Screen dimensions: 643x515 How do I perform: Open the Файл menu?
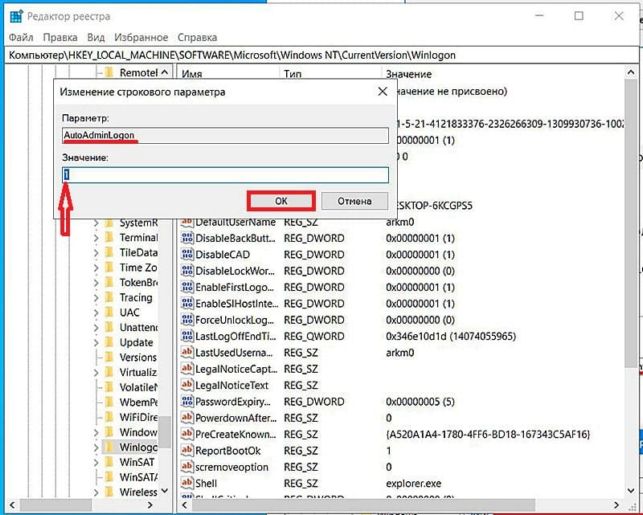21,37
